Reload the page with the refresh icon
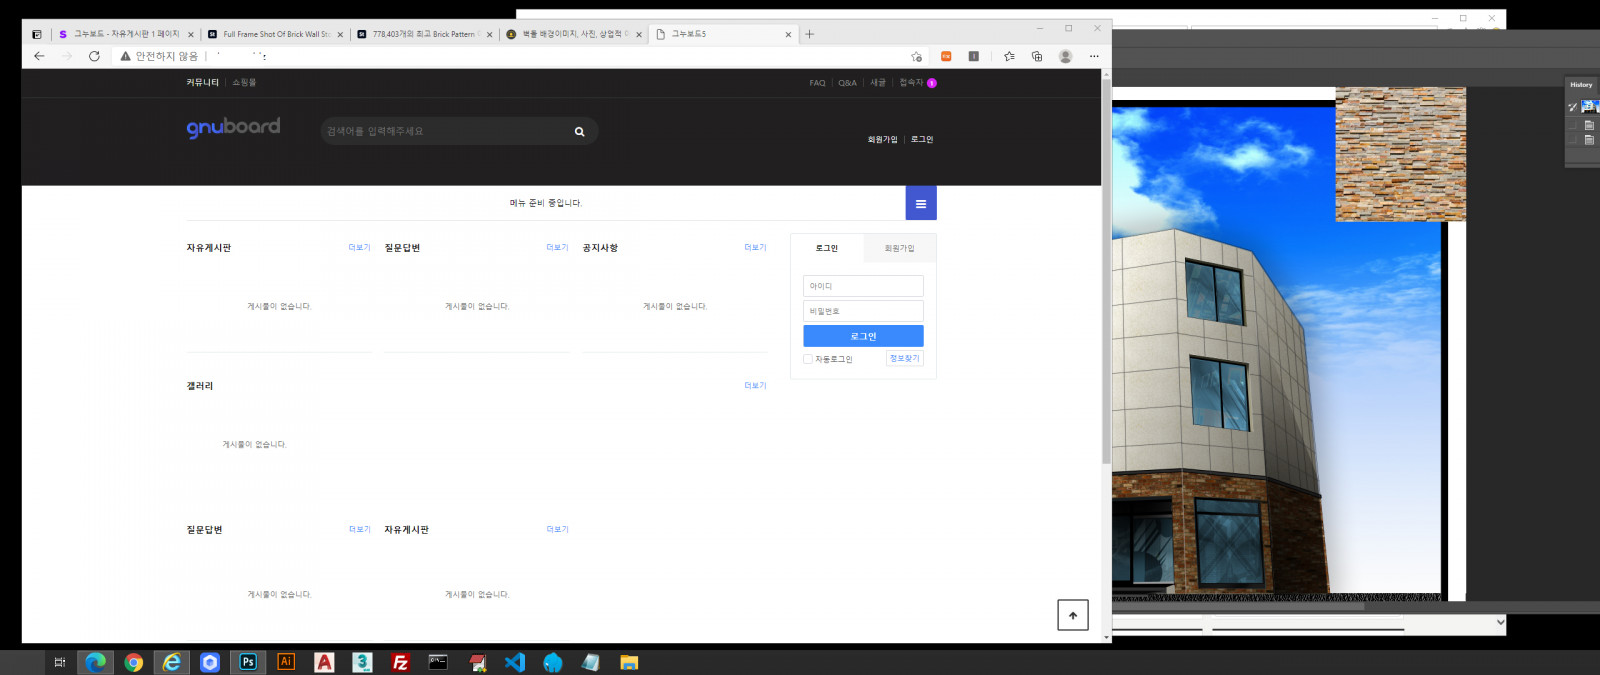 coord(94,57)
